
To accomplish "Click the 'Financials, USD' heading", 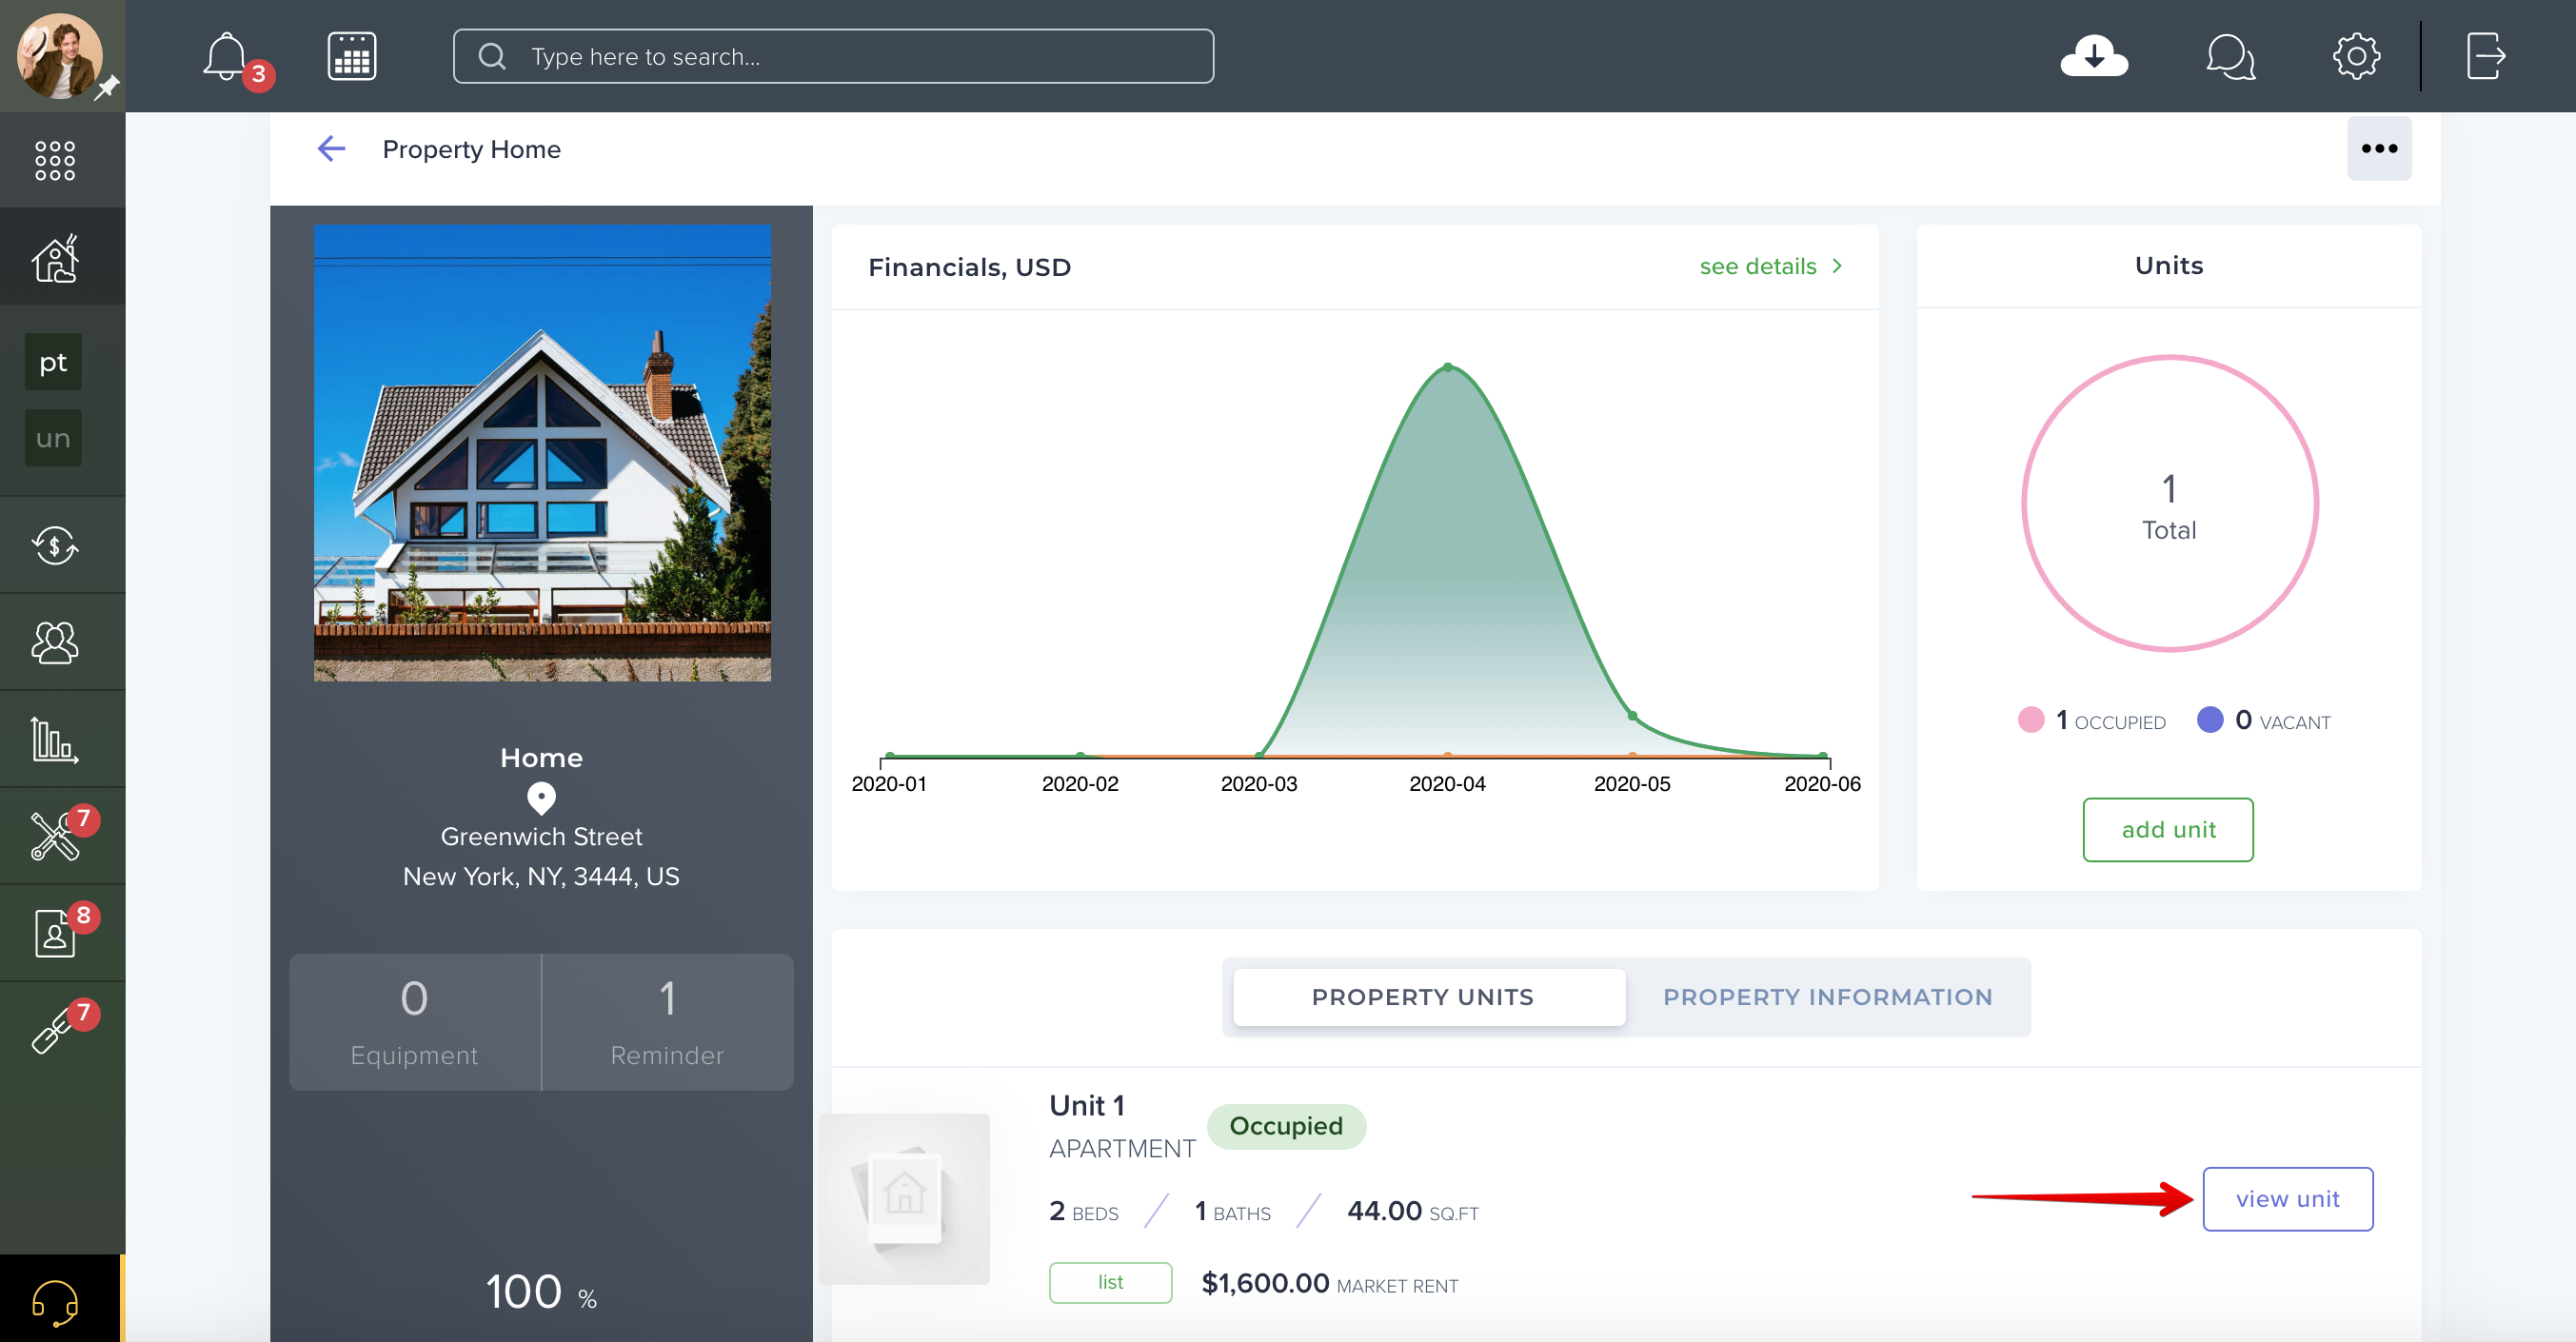I will (x=969, y=267).
